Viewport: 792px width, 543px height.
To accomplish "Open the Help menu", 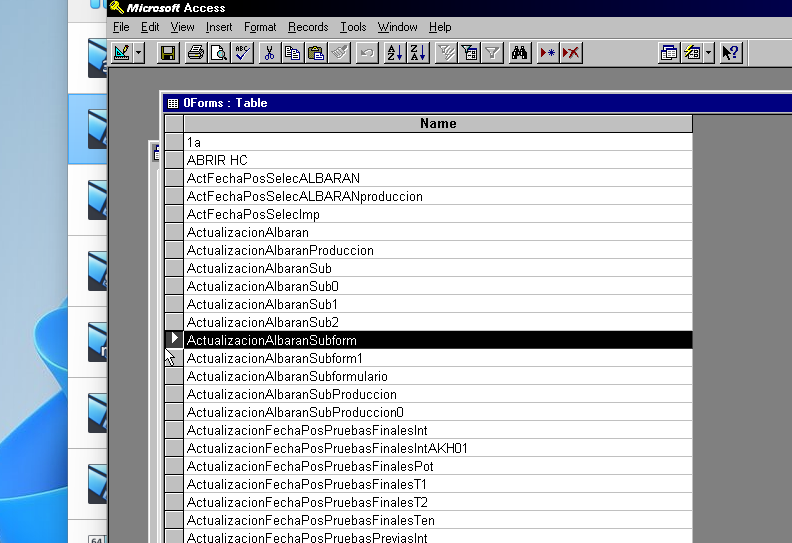I will pyautogui.click(x=440, y=27).
